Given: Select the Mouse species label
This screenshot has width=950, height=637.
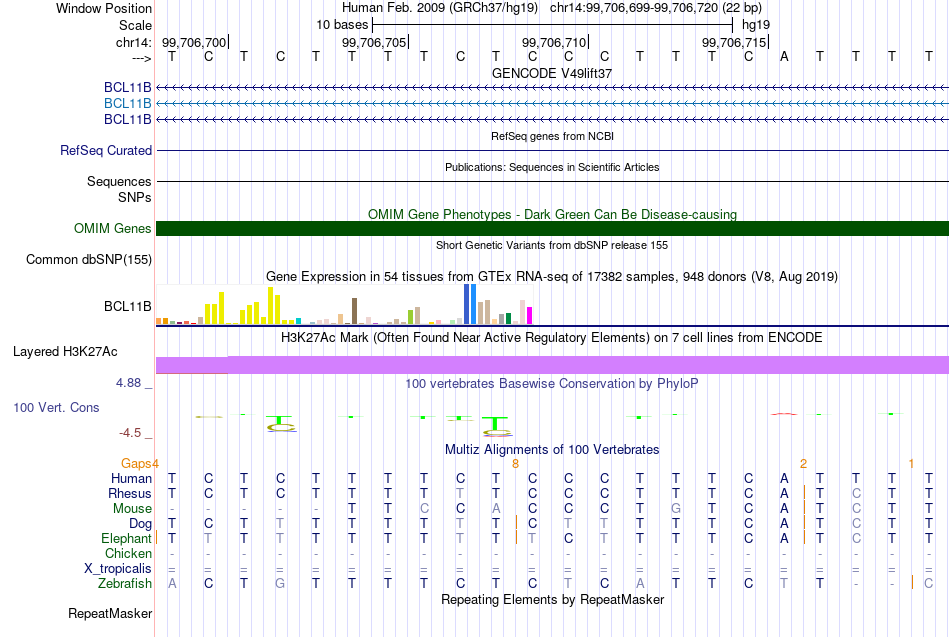Looking at the screenshot, I should (x=132, y=509).
